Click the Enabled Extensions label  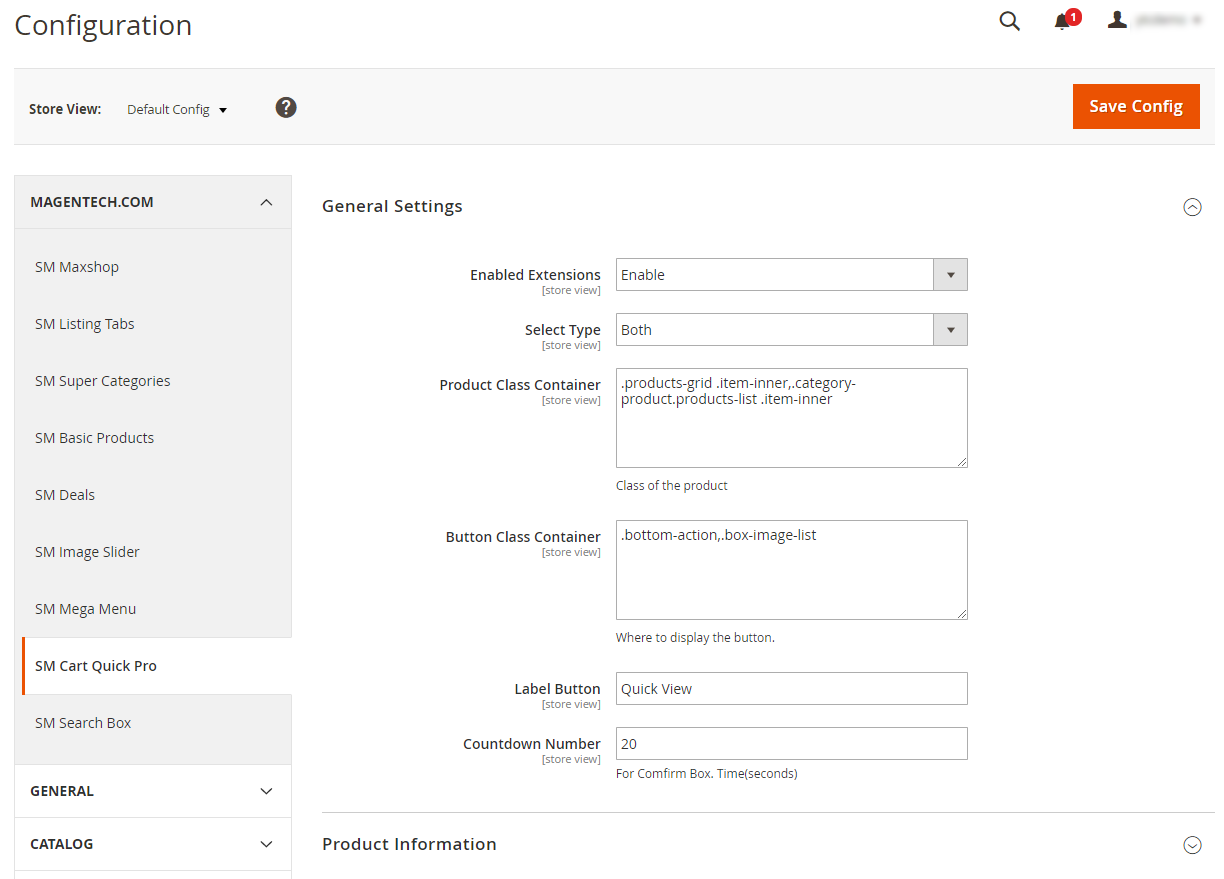tap(535, 275)
